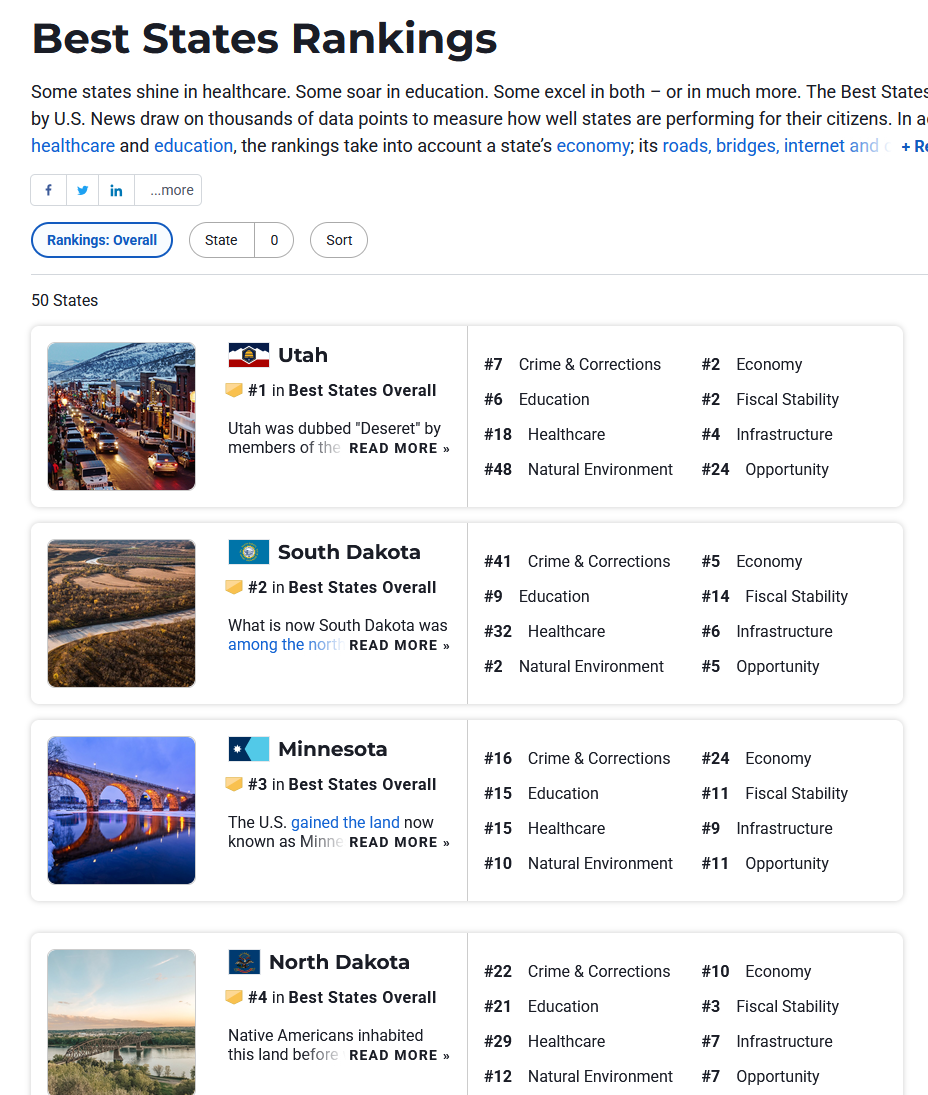
Task: Click READ MORE under Minnesota description
Action: tap(399, 842)
